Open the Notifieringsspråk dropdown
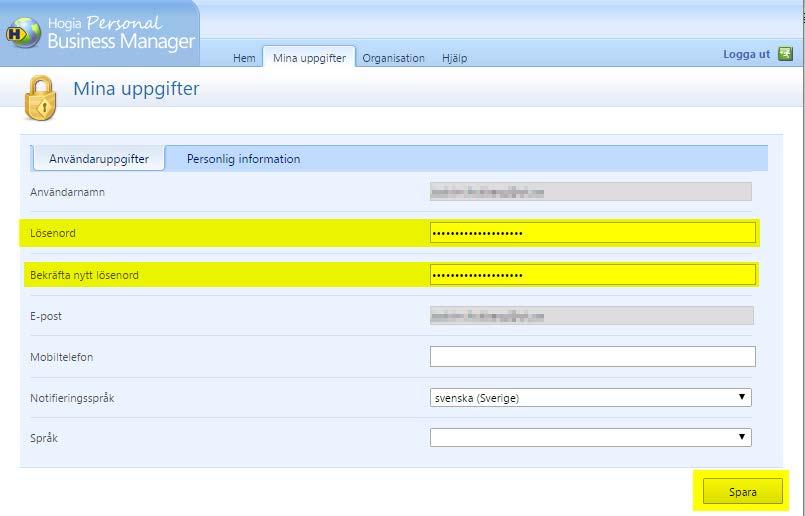Image resolution: width=805 pixels, height=516 pixels. click(x=590, y=397)
